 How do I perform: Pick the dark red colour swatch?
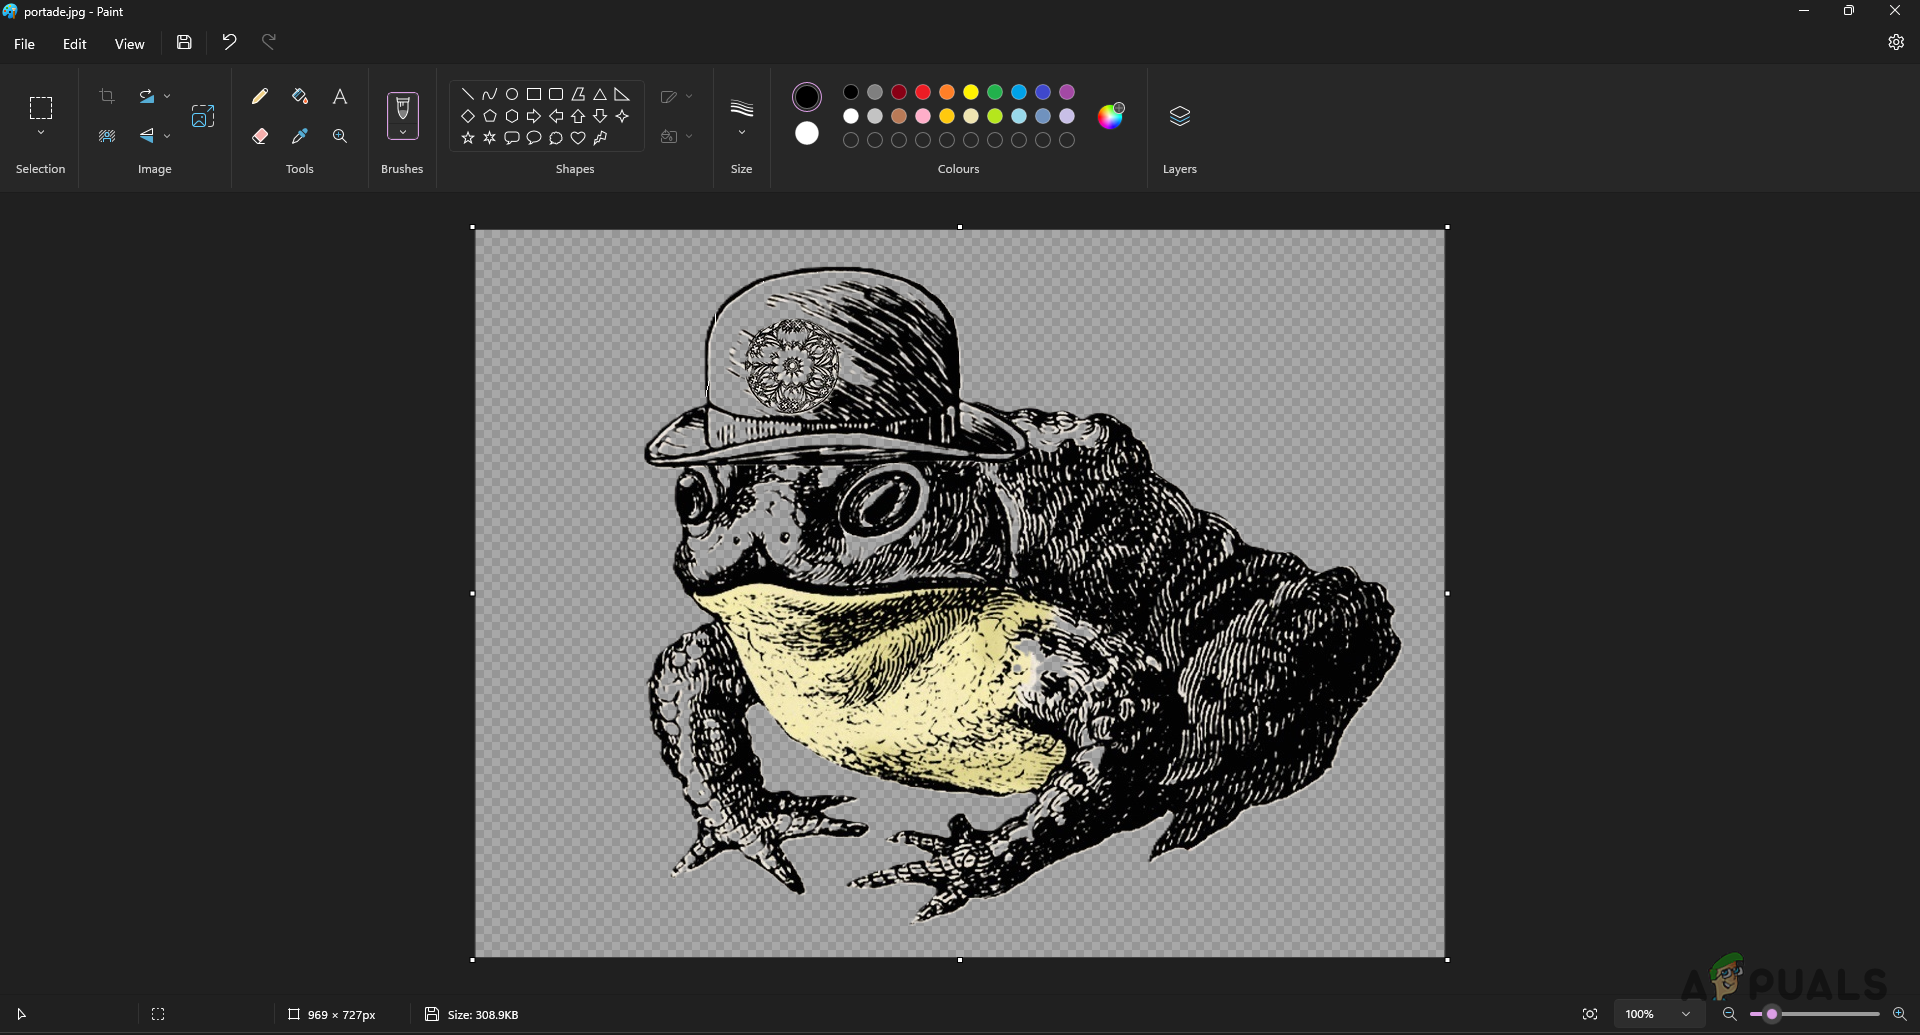[899, 92]
